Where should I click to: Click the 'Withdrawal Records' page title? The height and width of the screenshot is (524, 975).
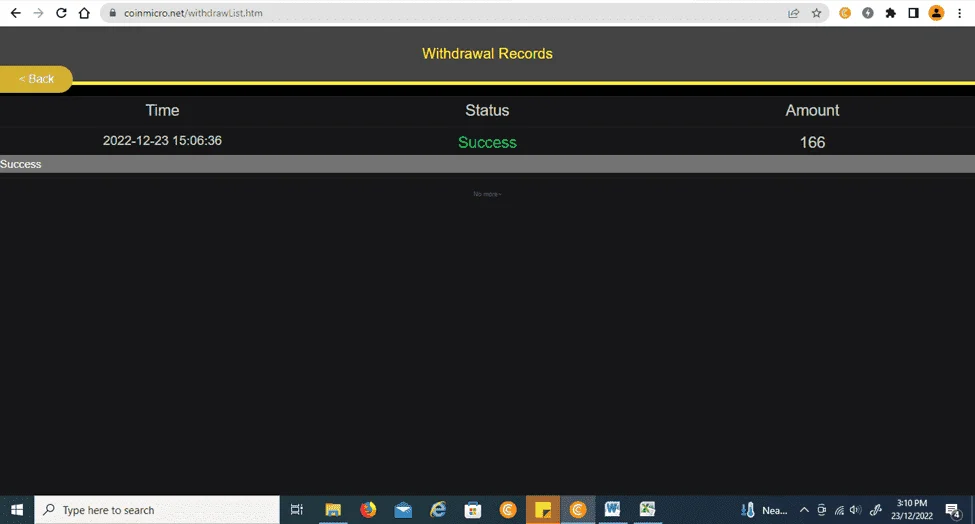tap(487, 53)
